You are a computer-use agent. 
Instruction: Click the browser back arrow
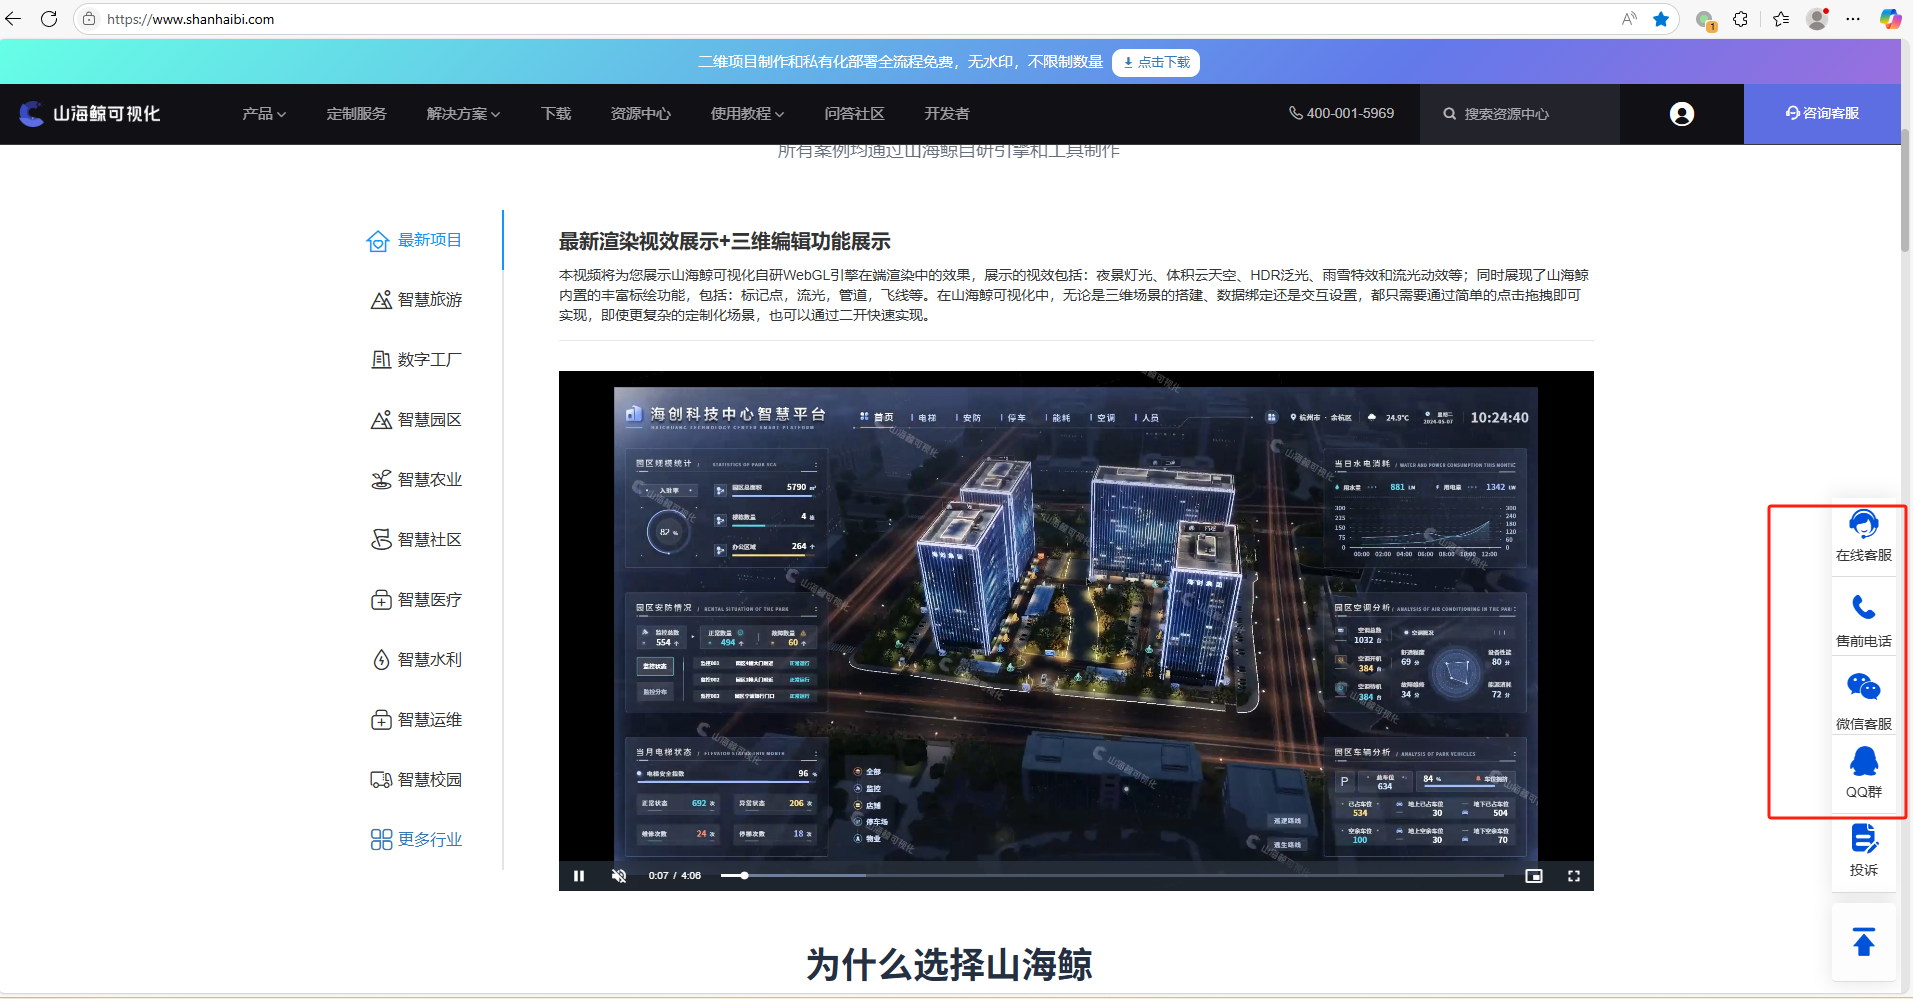[13, 19]
